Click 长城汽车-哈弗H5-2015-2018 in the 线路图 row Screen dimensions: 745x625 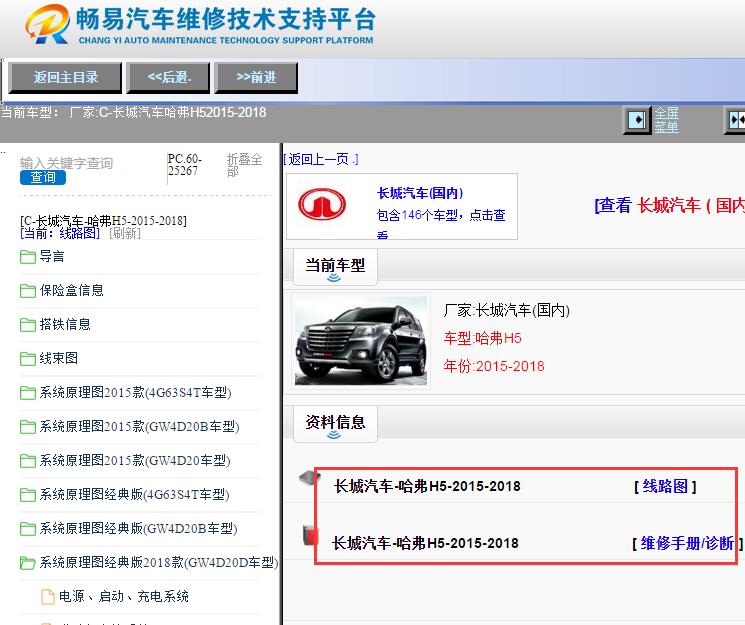pos(427,486)
